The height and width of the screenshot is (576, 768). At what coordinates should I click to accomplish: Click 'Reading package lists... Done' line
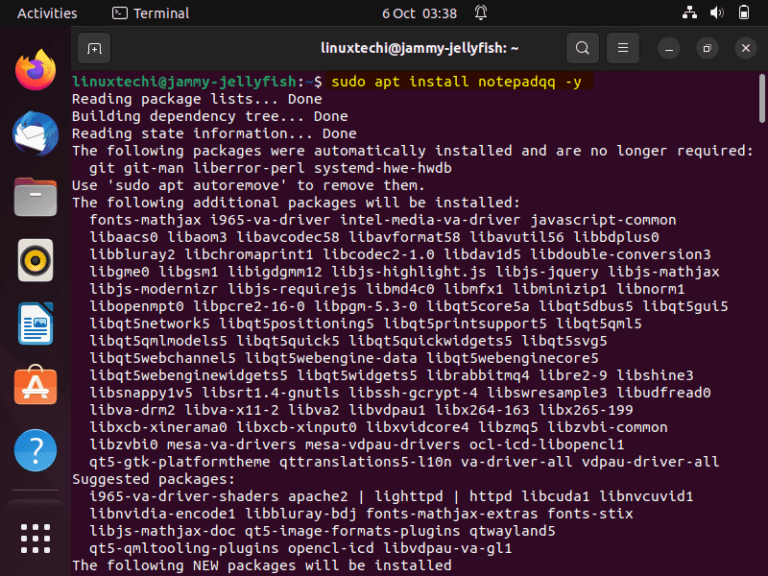coord(197,99)
